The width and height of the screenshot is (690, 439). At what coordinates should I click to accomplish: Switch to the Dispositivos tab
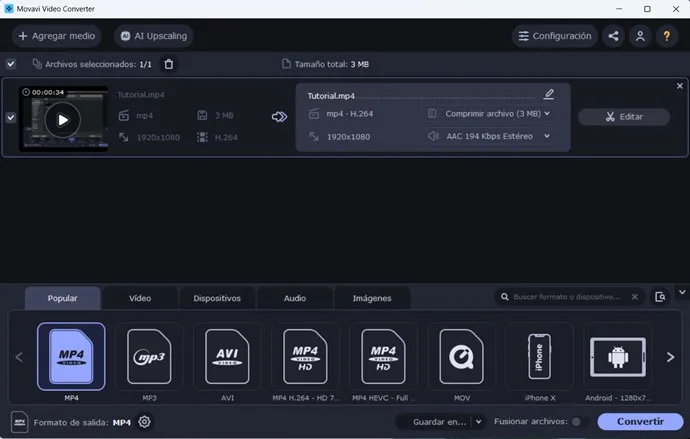tap(217, 298)
